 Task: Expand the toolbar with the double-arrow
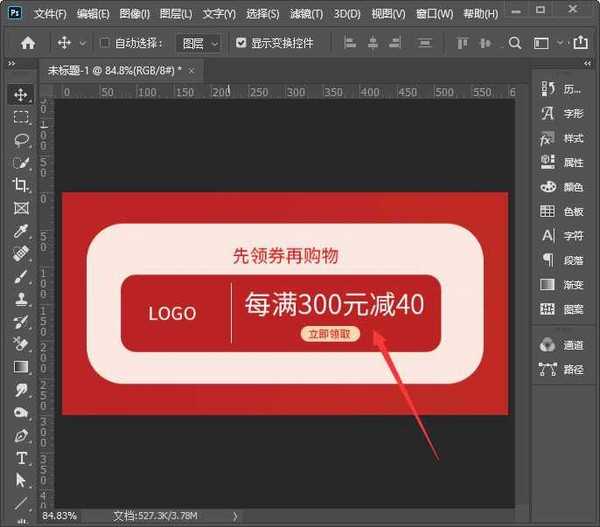click(13, 64)
